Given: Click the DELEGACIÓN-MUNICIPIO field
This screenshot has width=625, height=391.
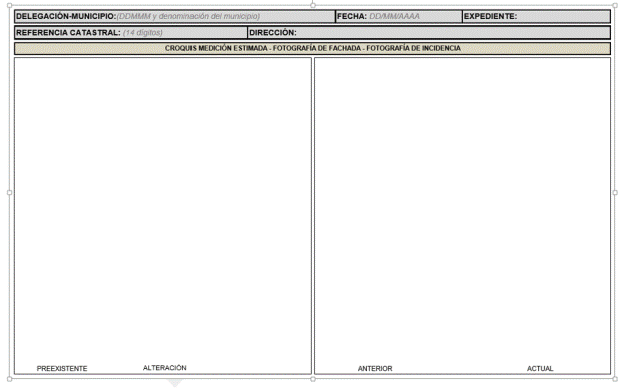Looking at the screenshot, I should [175, 16].
